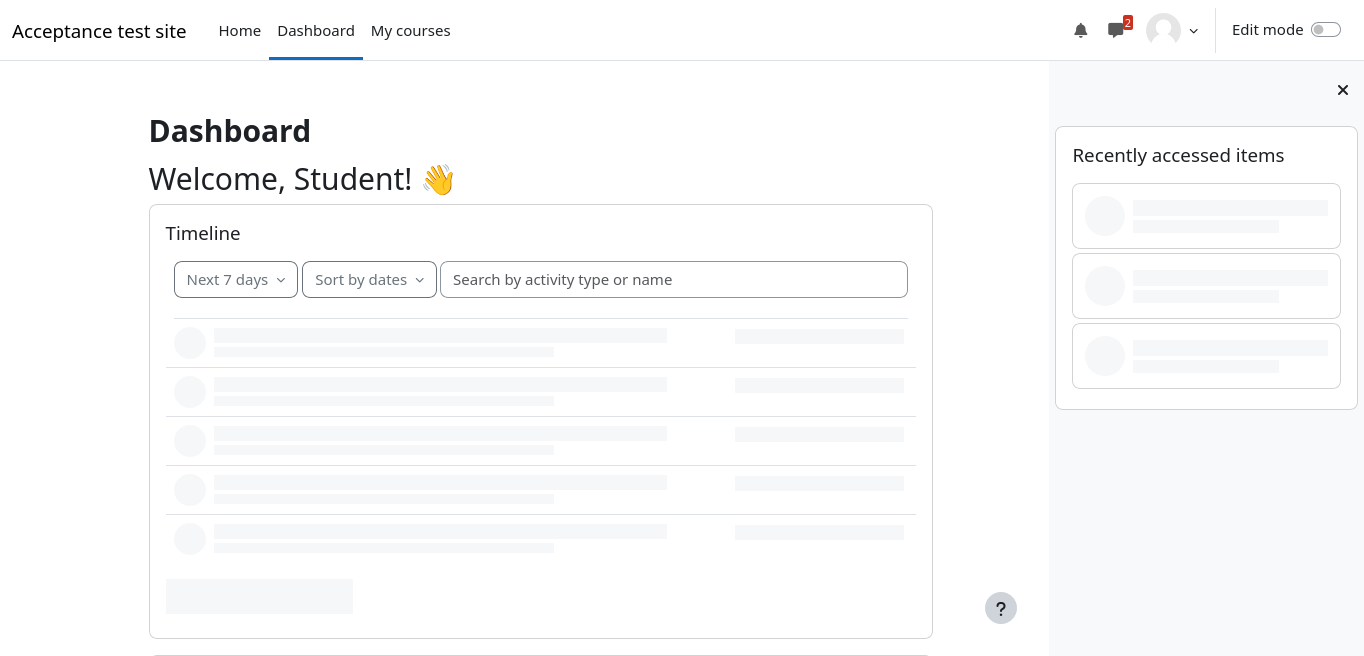Close the block drawer with the X
1364x656 pixels.
pos(1342,90)
